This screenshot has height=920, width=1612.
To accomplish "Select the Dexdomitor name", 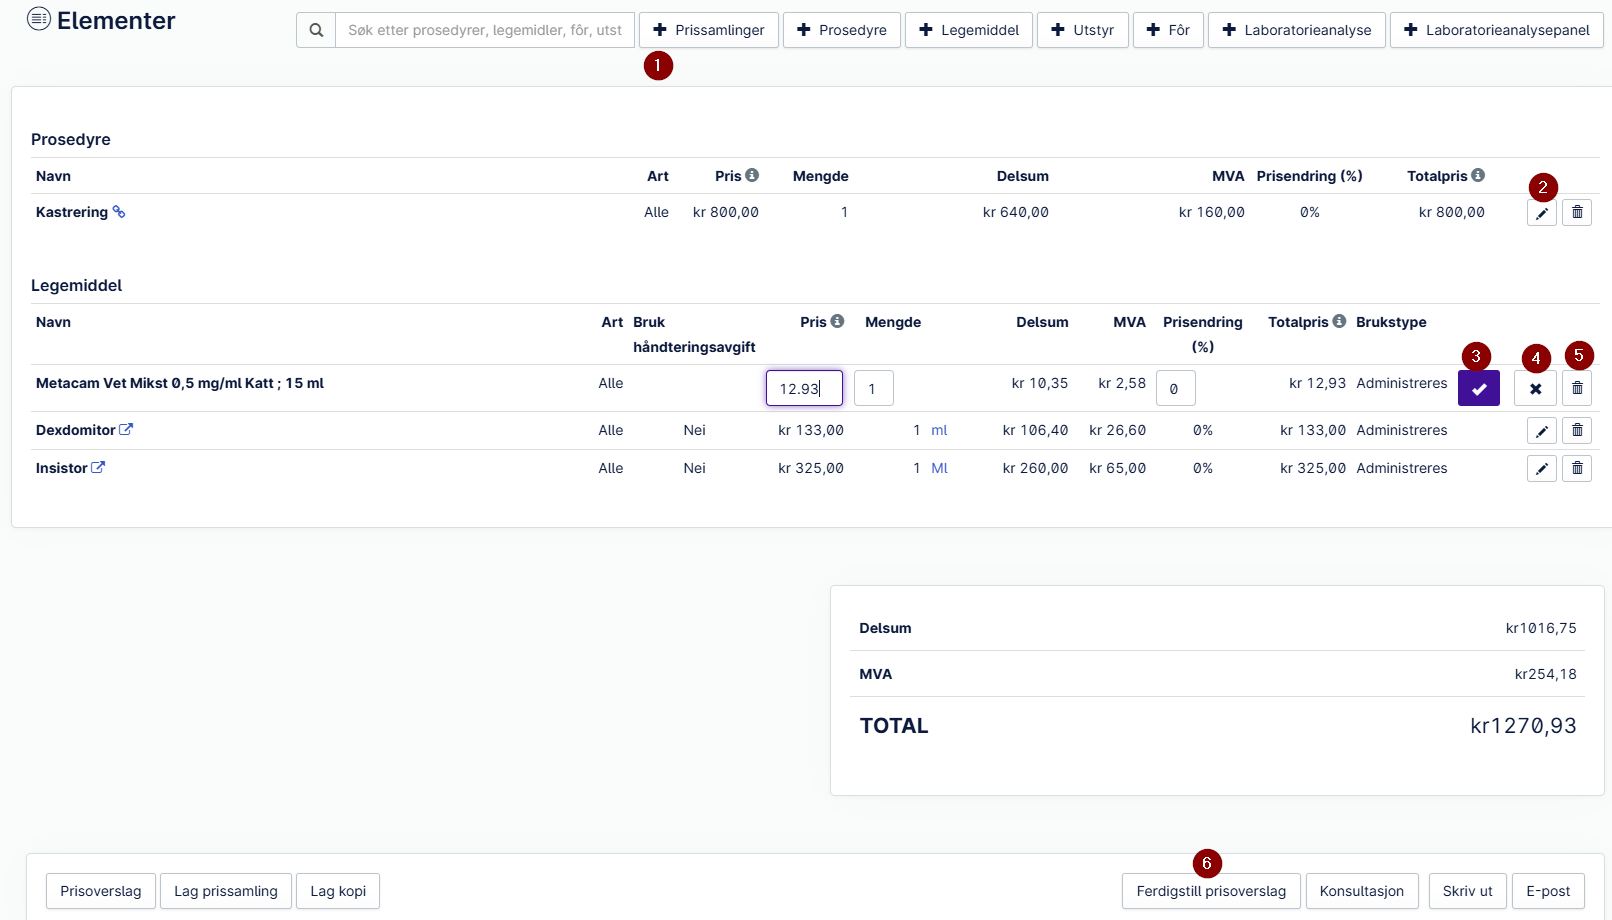I will 76,430.
